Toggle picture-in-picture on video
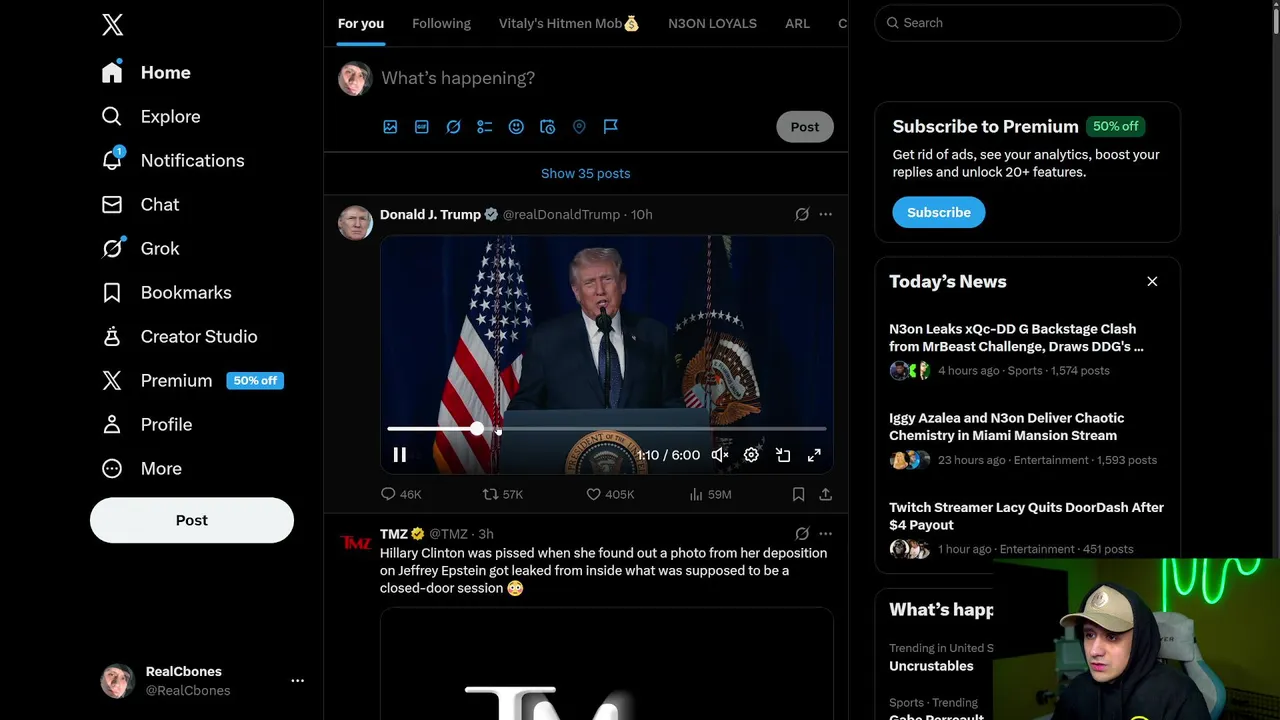Screen dimensions: 1280x720 (783, 455)
